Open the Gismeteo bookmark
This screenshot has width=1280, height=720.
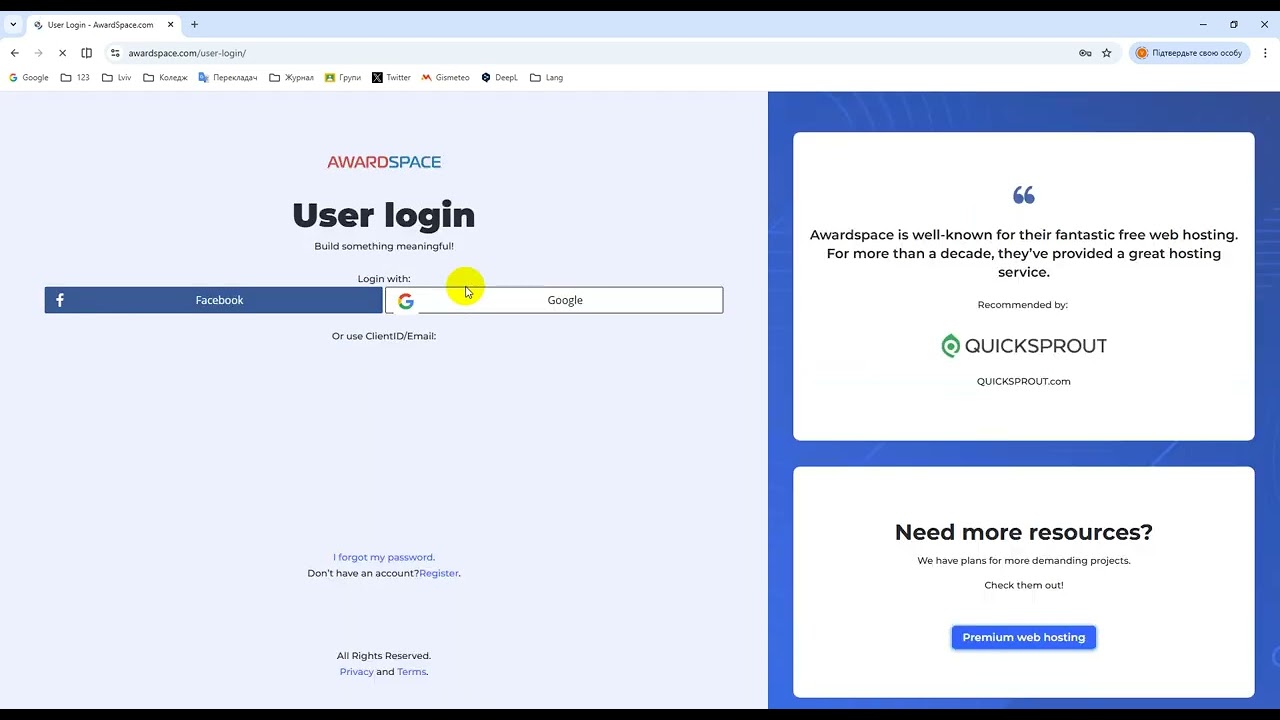click(x=446, y=77)
